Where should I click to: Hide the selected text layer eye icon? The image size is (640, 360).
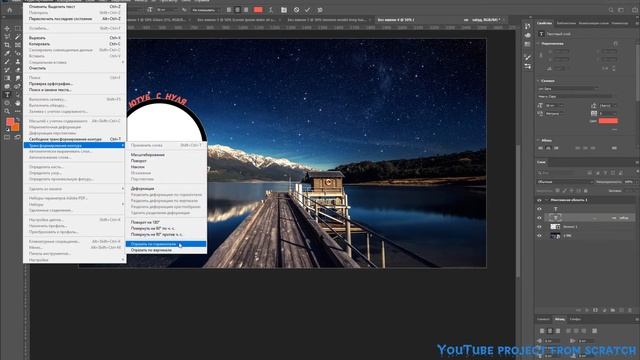(539, 218)
